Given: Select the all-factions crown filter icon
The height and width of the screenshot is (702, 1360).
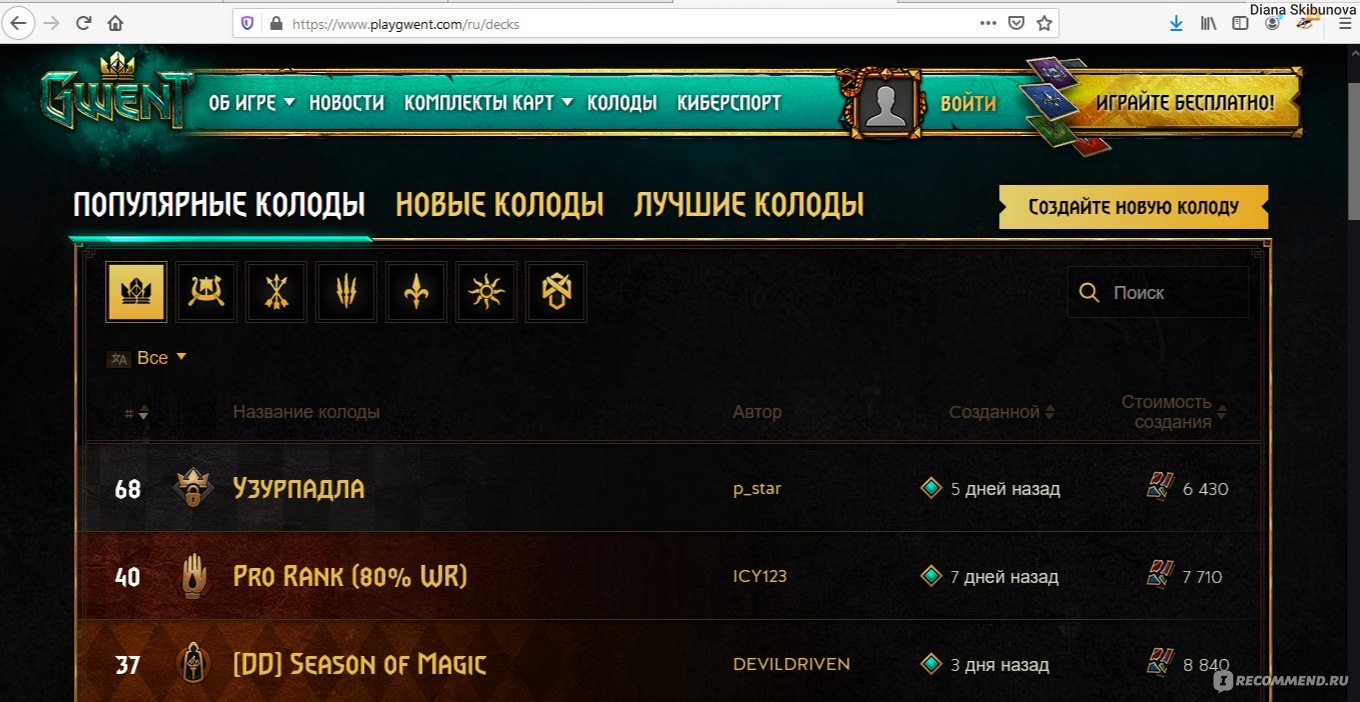Looking at the screenshot, I should (136, 292).
